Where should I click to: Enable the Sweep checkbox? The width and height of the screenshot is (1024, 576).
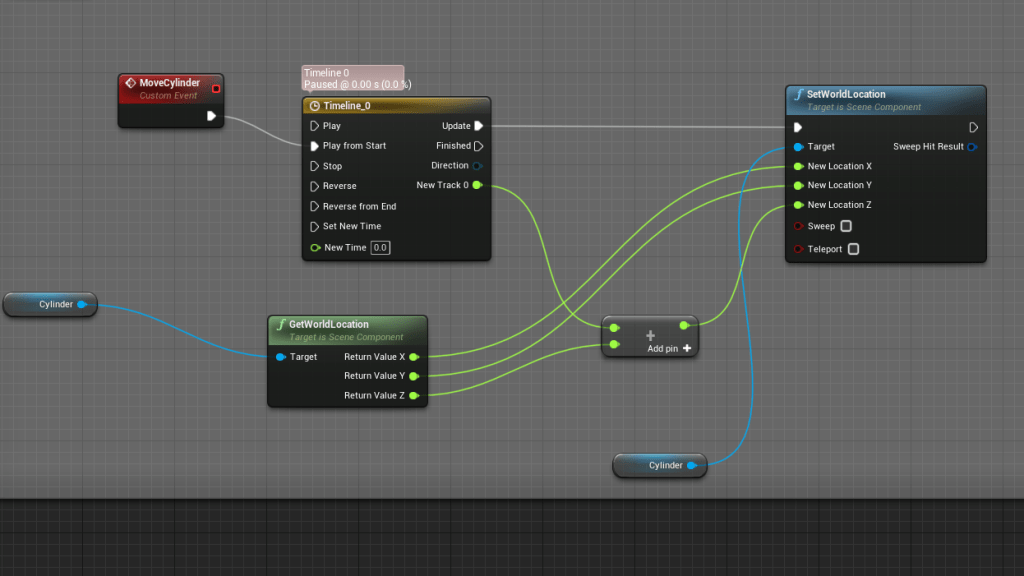[846, 226]
